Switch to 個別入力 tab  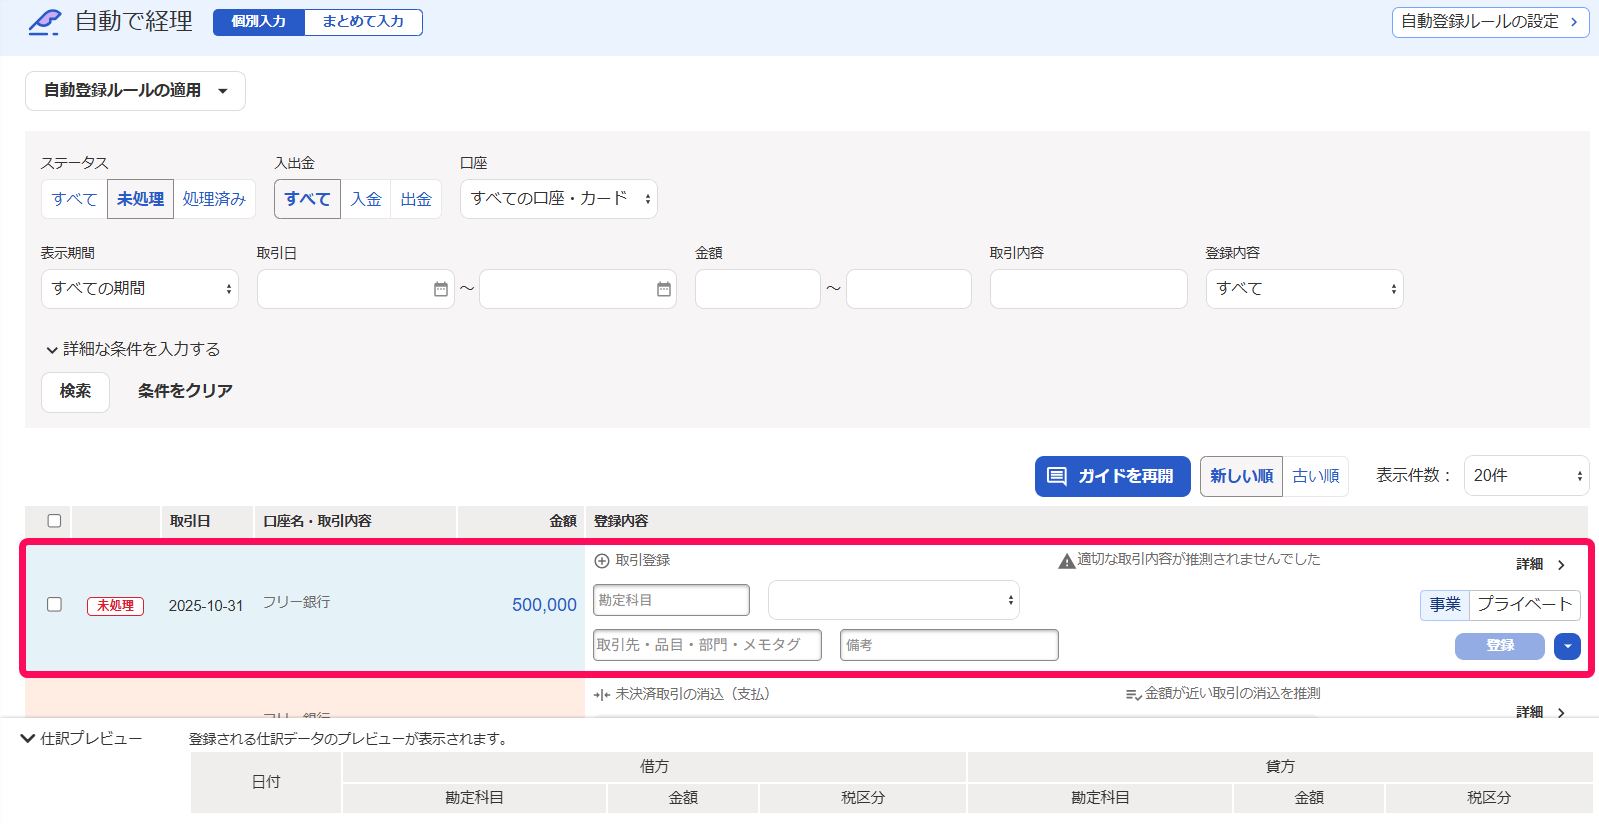[x=259, y=22]
